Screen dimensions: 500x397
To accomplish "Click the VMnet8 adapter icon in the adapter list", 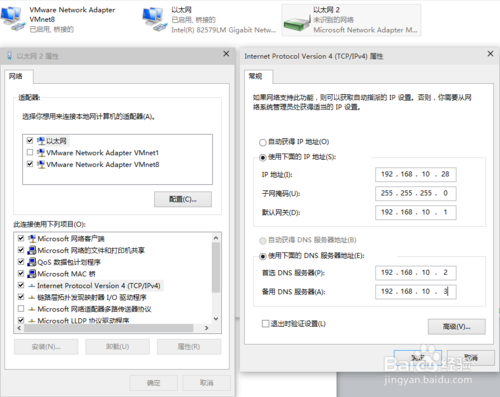I will 41,164.
